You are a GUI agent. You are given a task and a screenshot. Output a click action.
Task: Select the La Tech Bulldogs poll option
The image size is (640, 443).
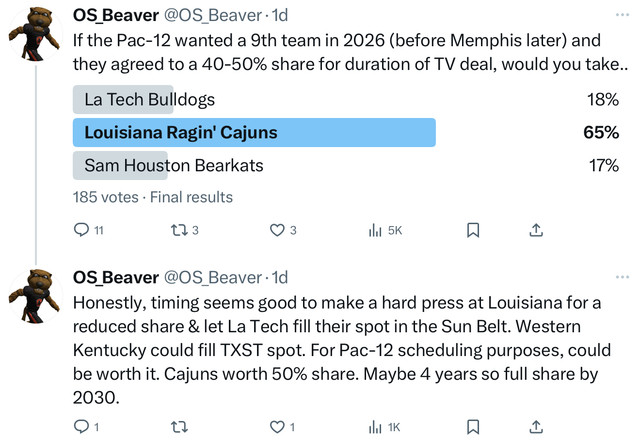pyautogui.click(x=149, y=100)
